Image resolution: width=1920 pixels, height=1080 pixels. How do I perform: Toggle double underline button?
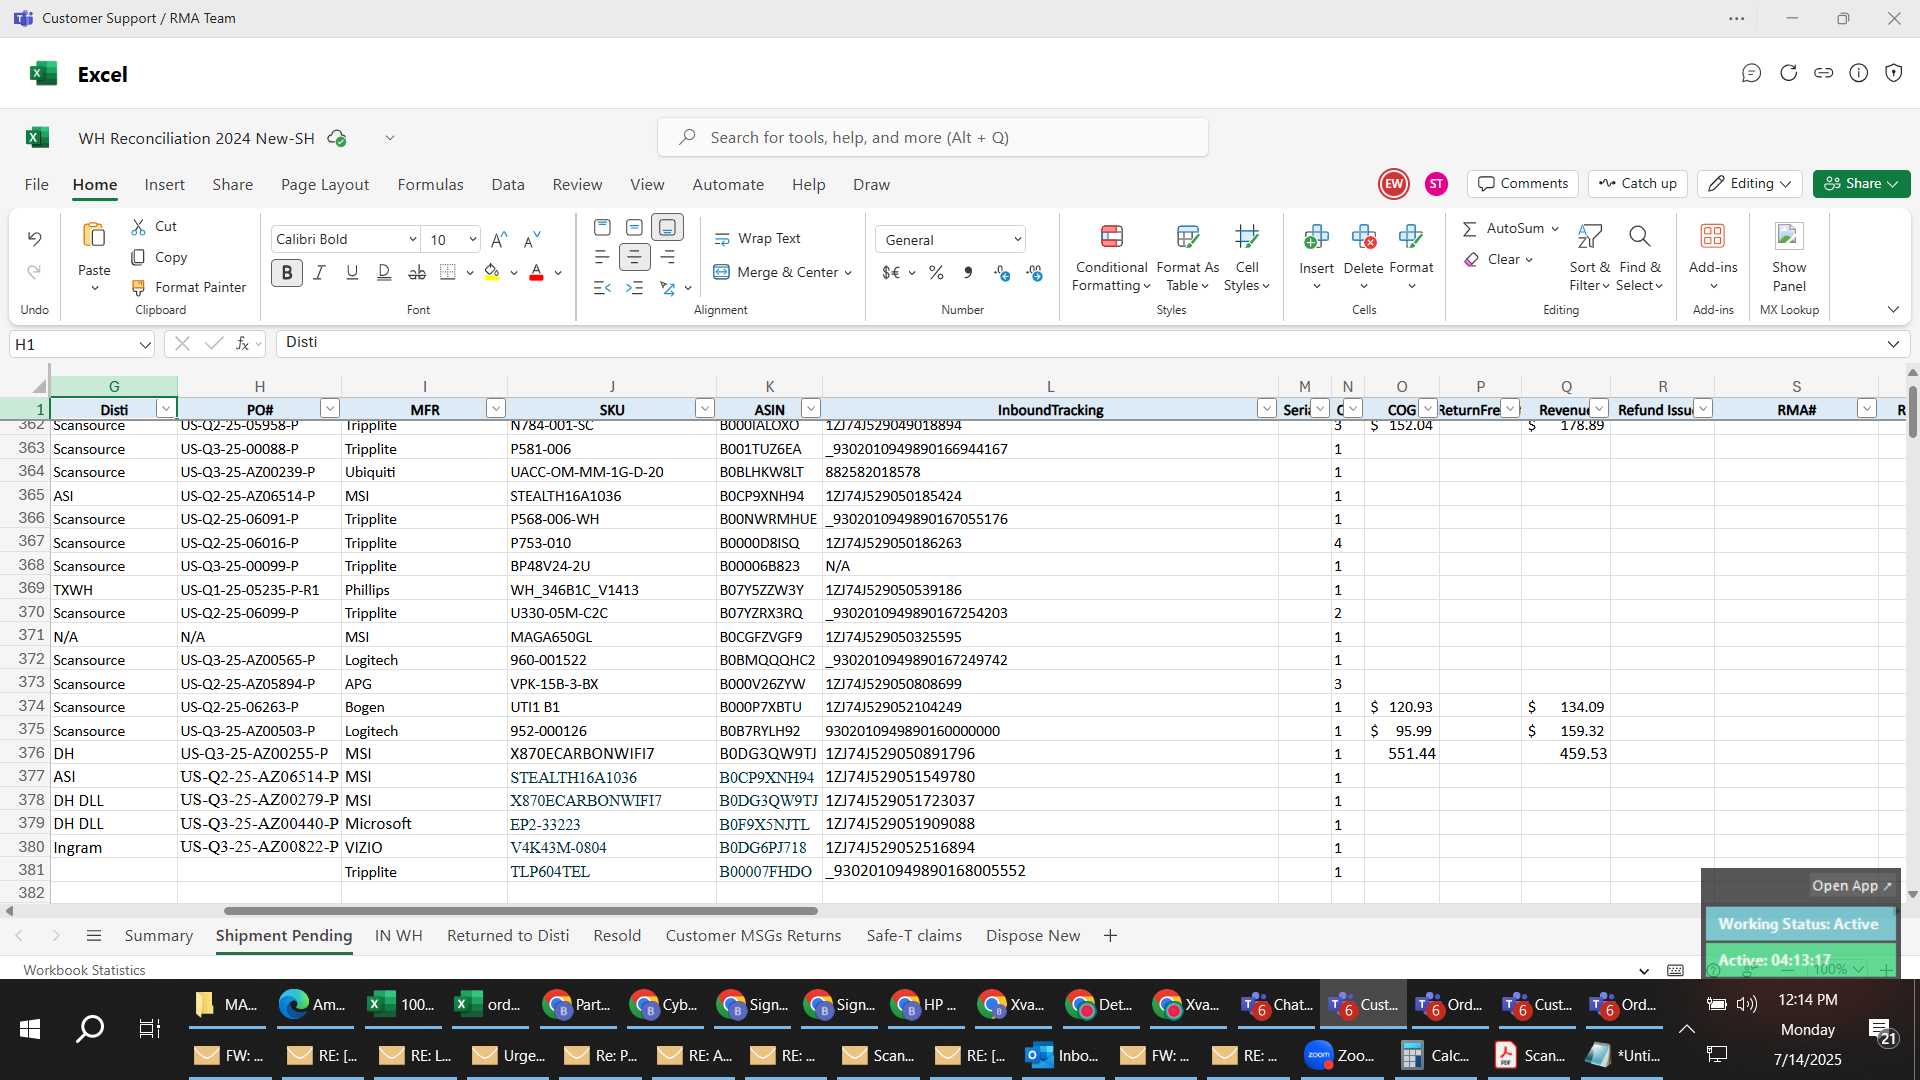pyautogui.click(x=384, y=272)
